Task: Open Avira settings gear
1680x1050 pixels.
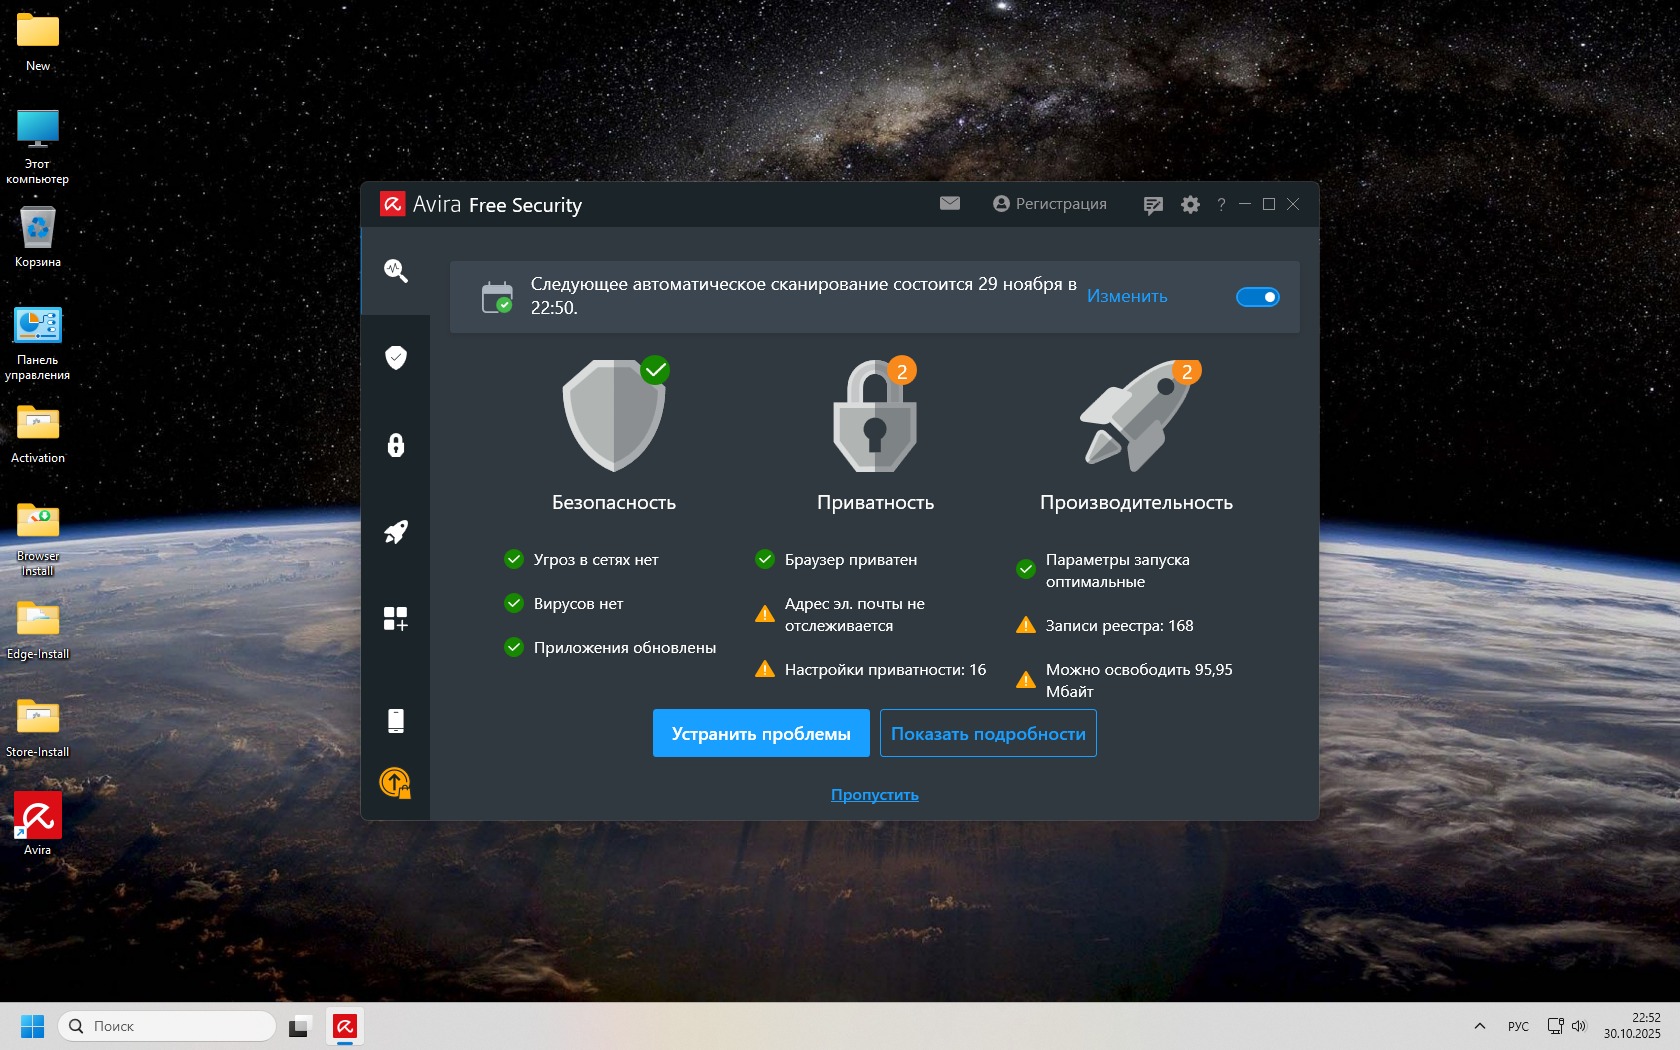Action: coord(1190,205)
